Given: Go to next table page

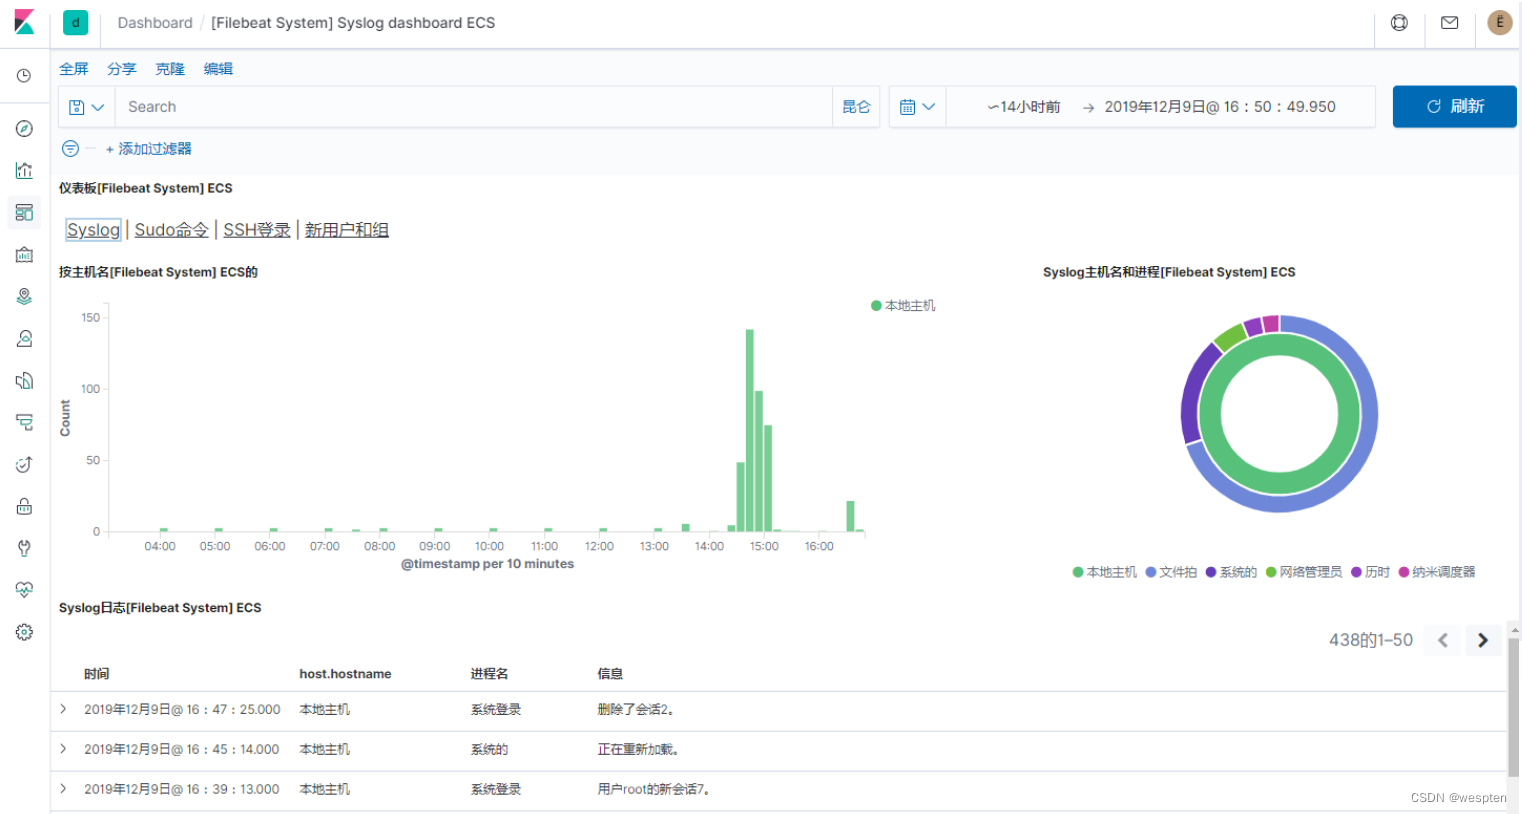Looking at the screenshot, I should click(x=1483, y=640).
